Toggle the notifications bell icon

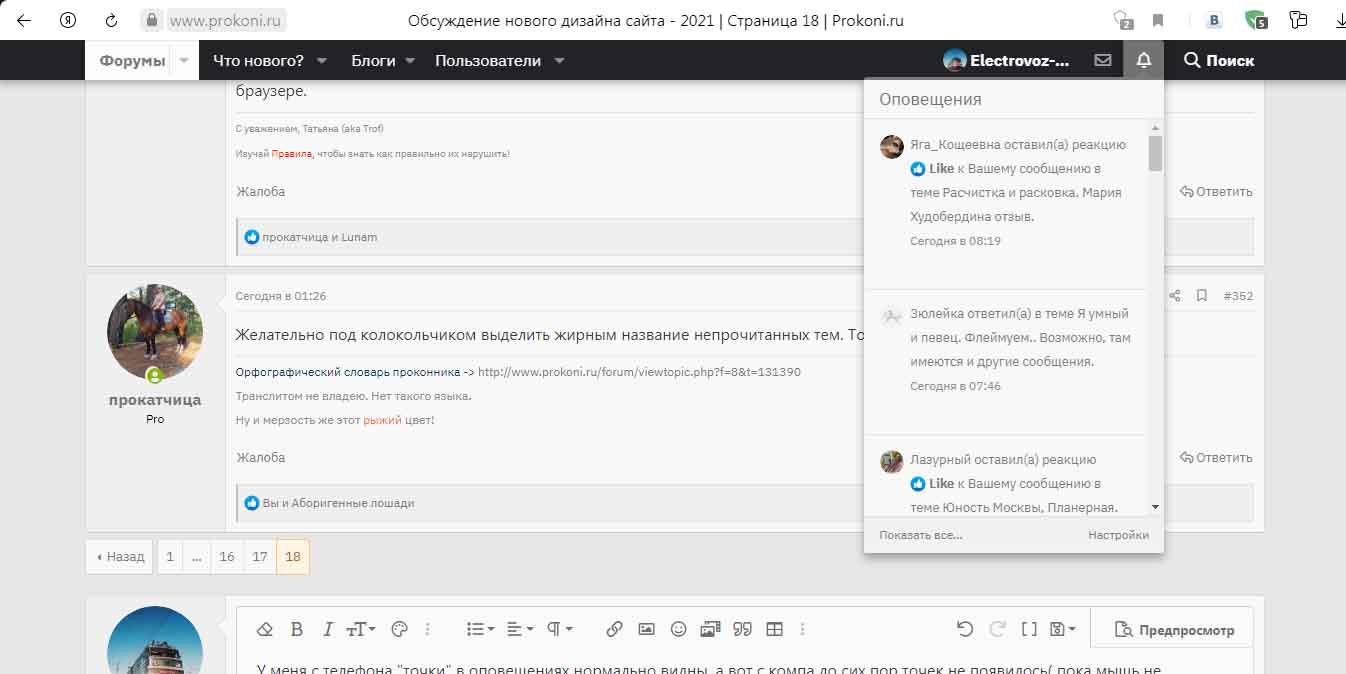[x=1143, y=60]
